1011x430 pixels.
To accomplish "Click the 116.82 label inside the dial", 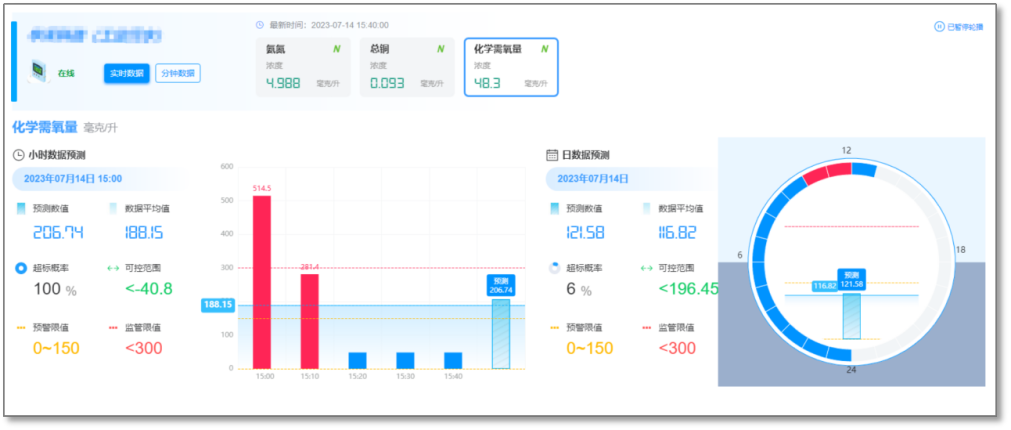I will point(823,286).
